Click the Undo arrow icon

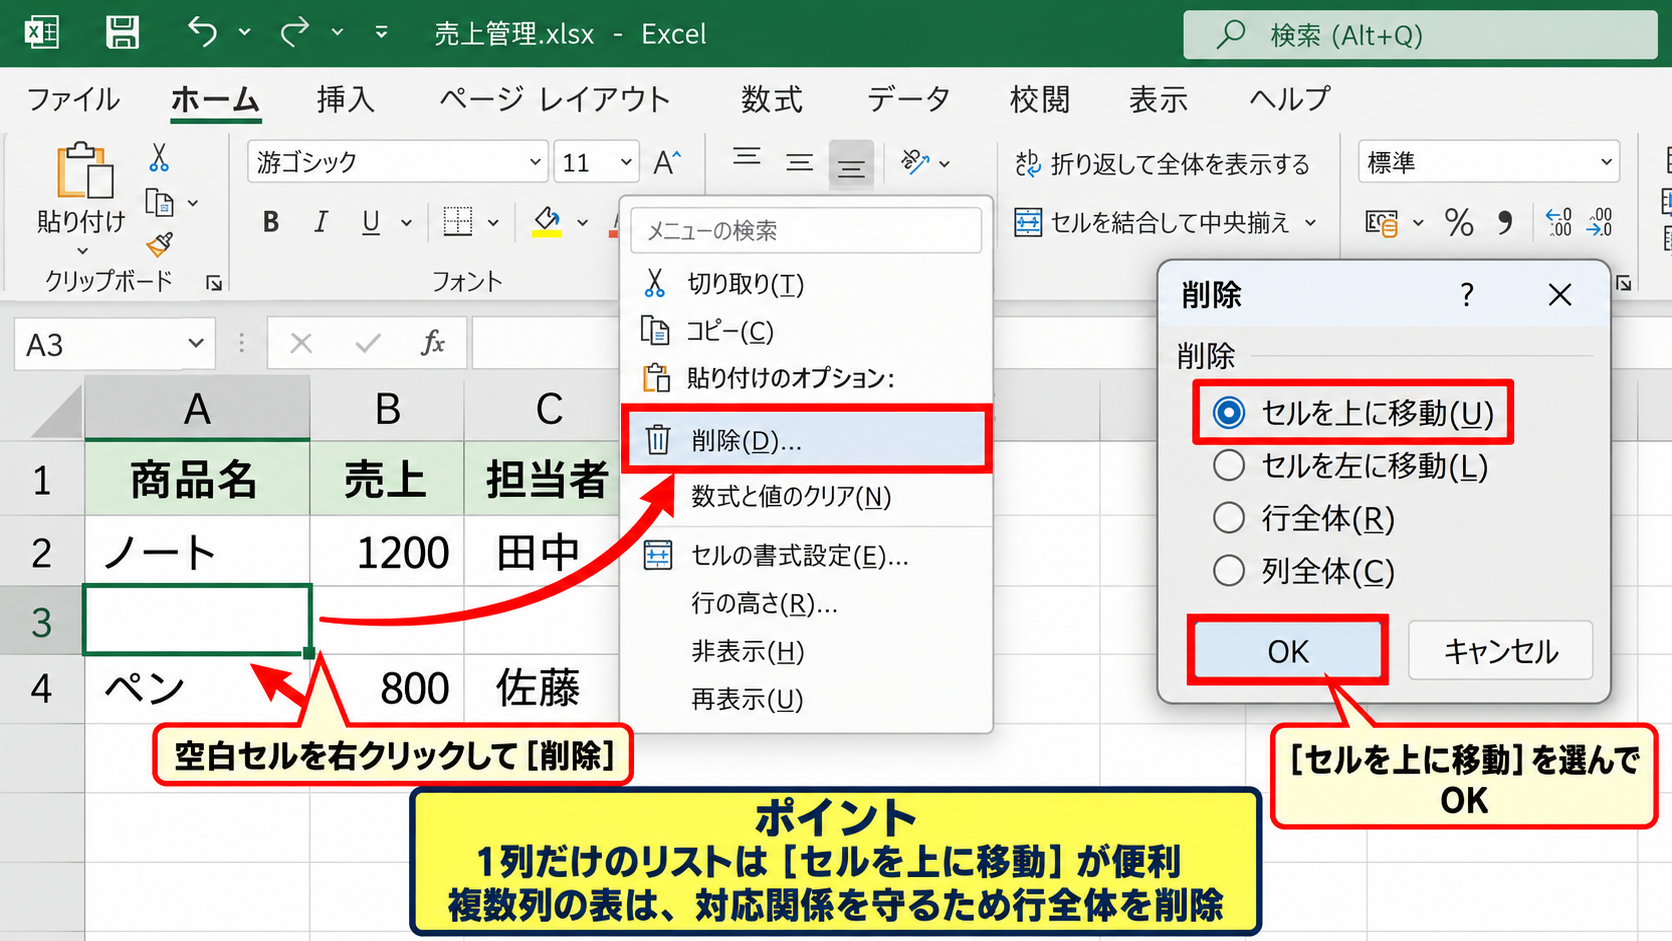click(202, 33)
